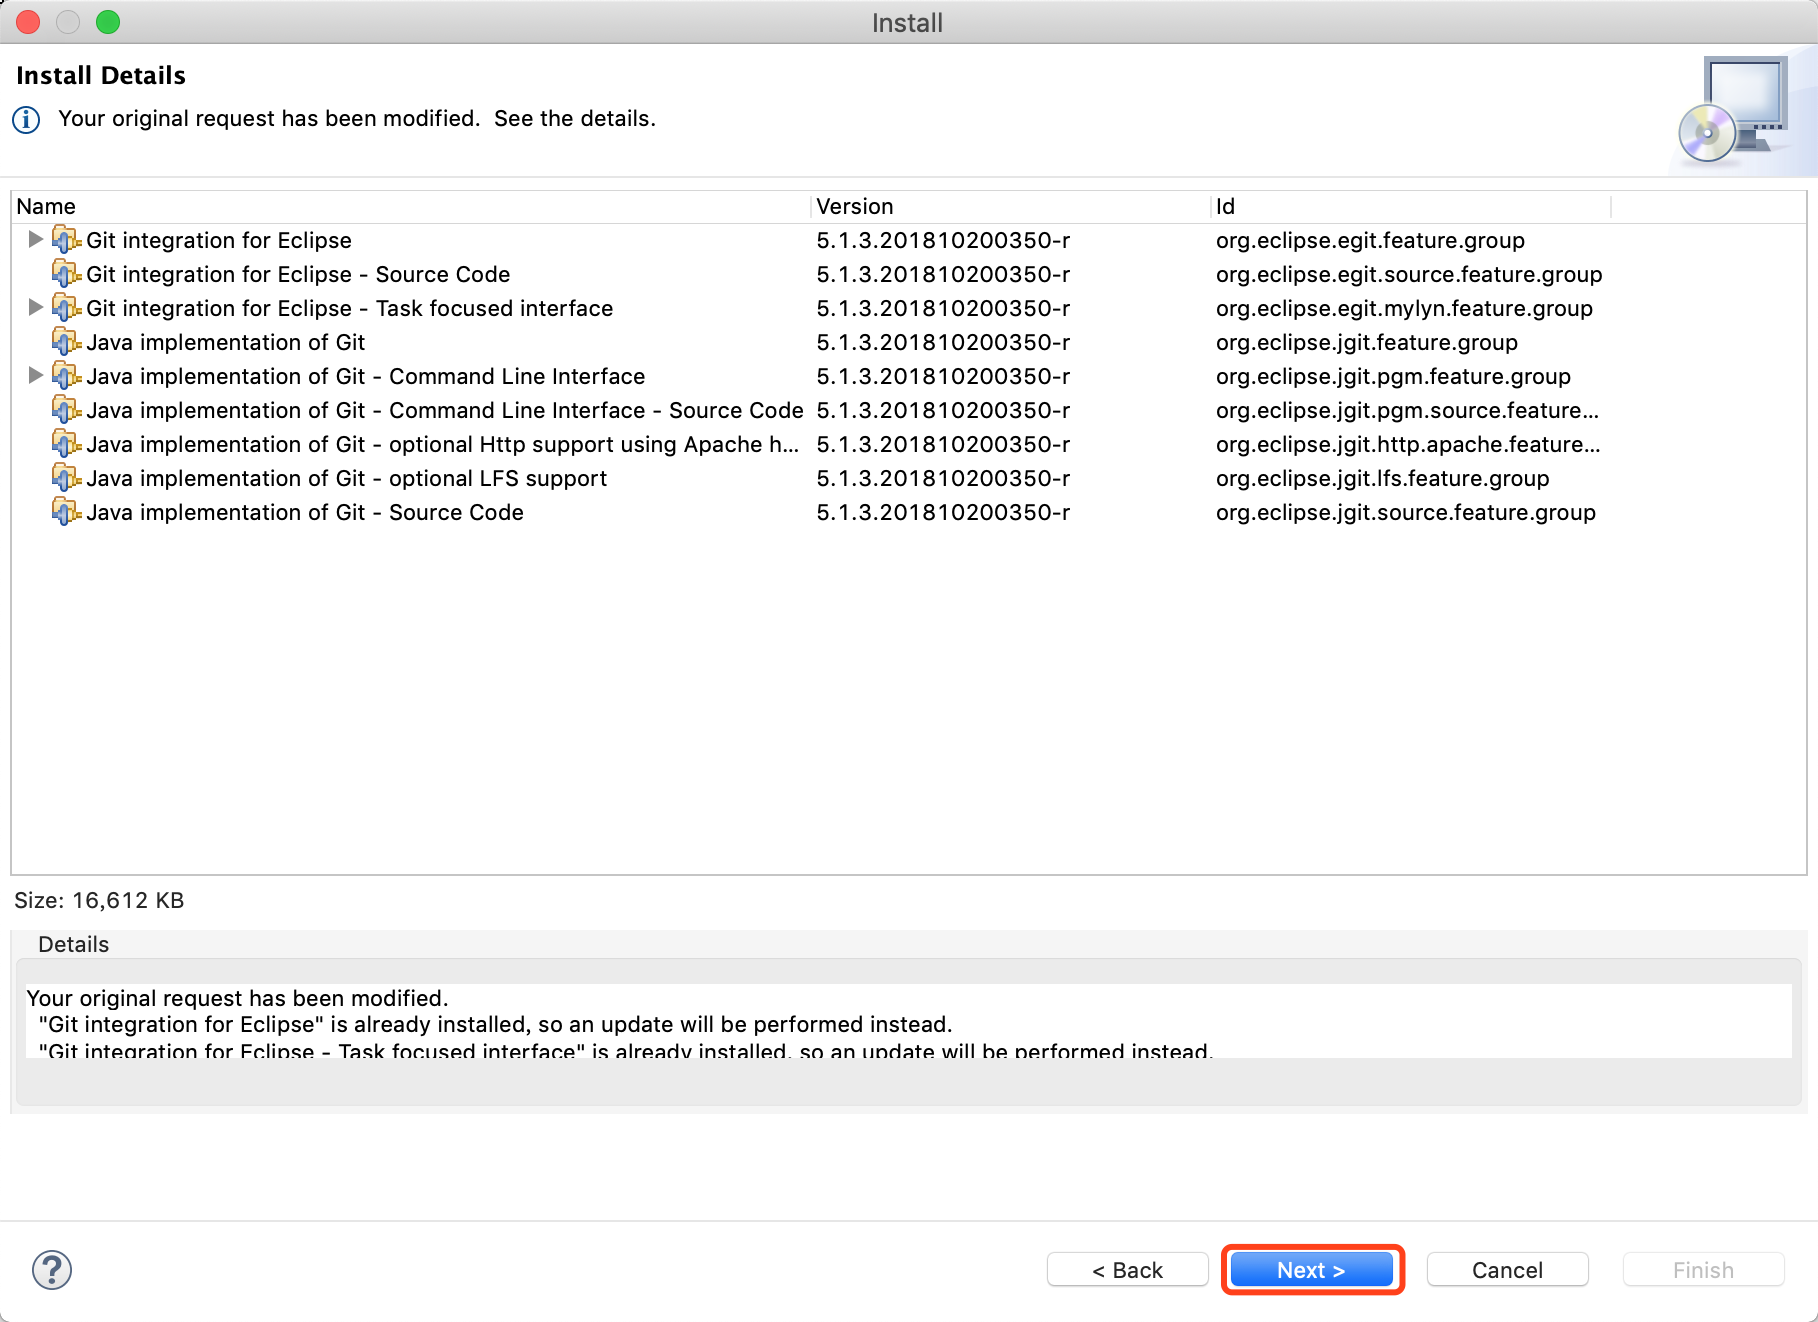
Task: Click the icon for optional Http support using Apache row
Action: click(x=66, y=444)
